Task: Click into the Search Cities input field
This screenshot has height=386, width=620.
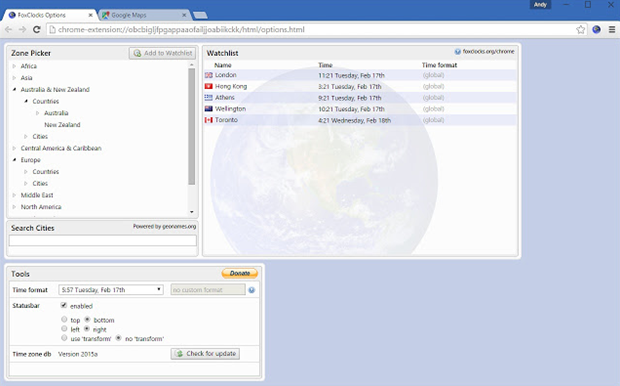Action: point(103,240)
